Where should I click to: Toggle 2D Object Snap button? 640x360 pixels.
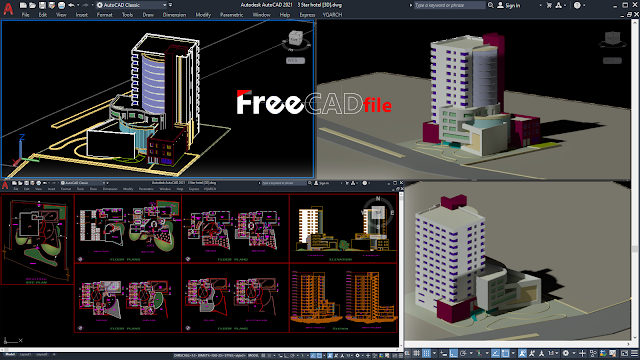click(505, 353)
